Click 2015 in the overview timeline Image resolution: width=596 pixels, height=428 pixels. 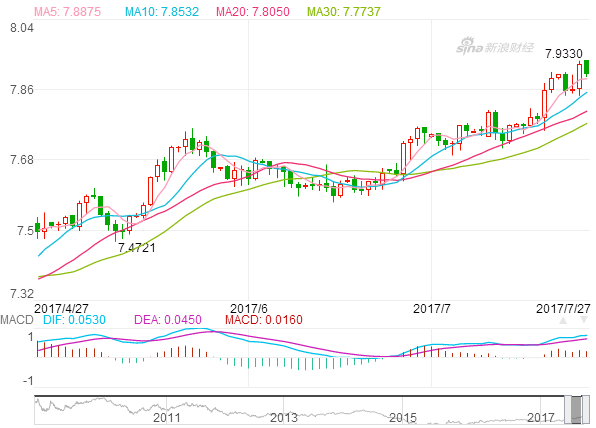(x=403, y=418)
